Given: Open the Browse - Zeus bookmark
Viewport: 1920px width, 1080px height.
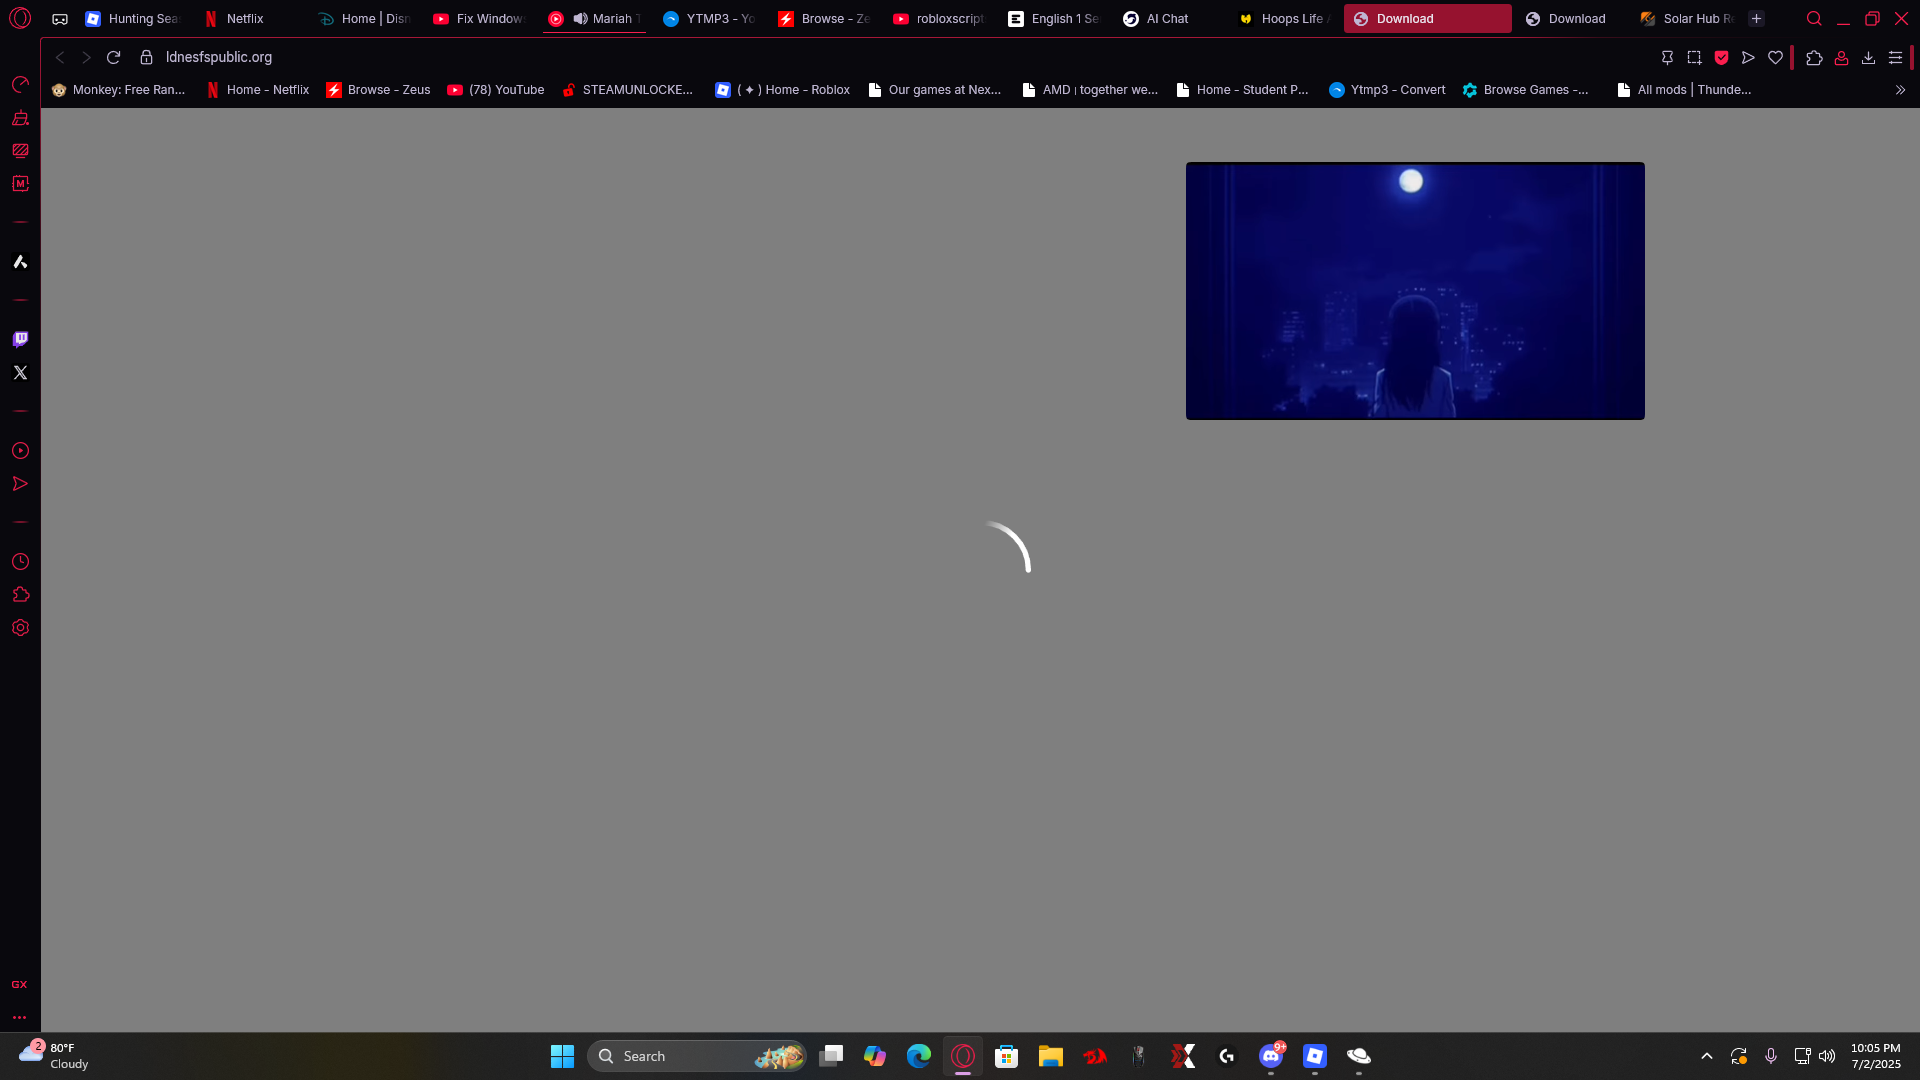Looking at the screenshot, I should pos(378,90).
